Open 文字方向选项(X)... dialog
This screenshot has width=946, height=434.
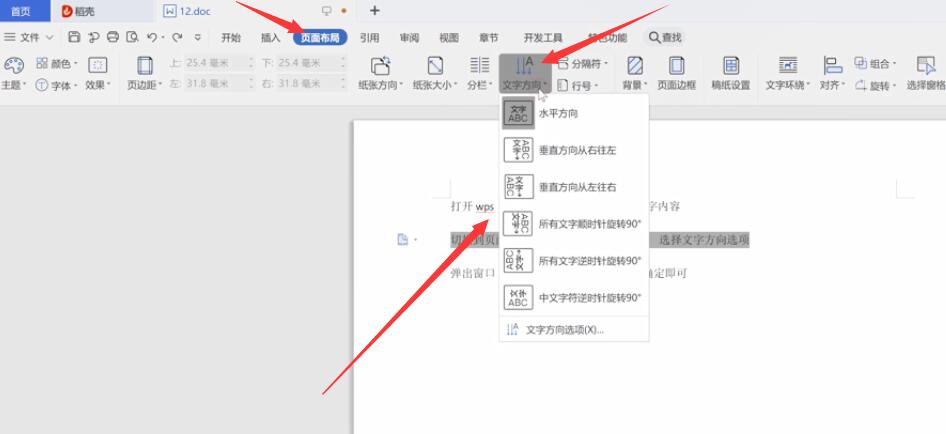pyautogui.click(x=574, y=330)
